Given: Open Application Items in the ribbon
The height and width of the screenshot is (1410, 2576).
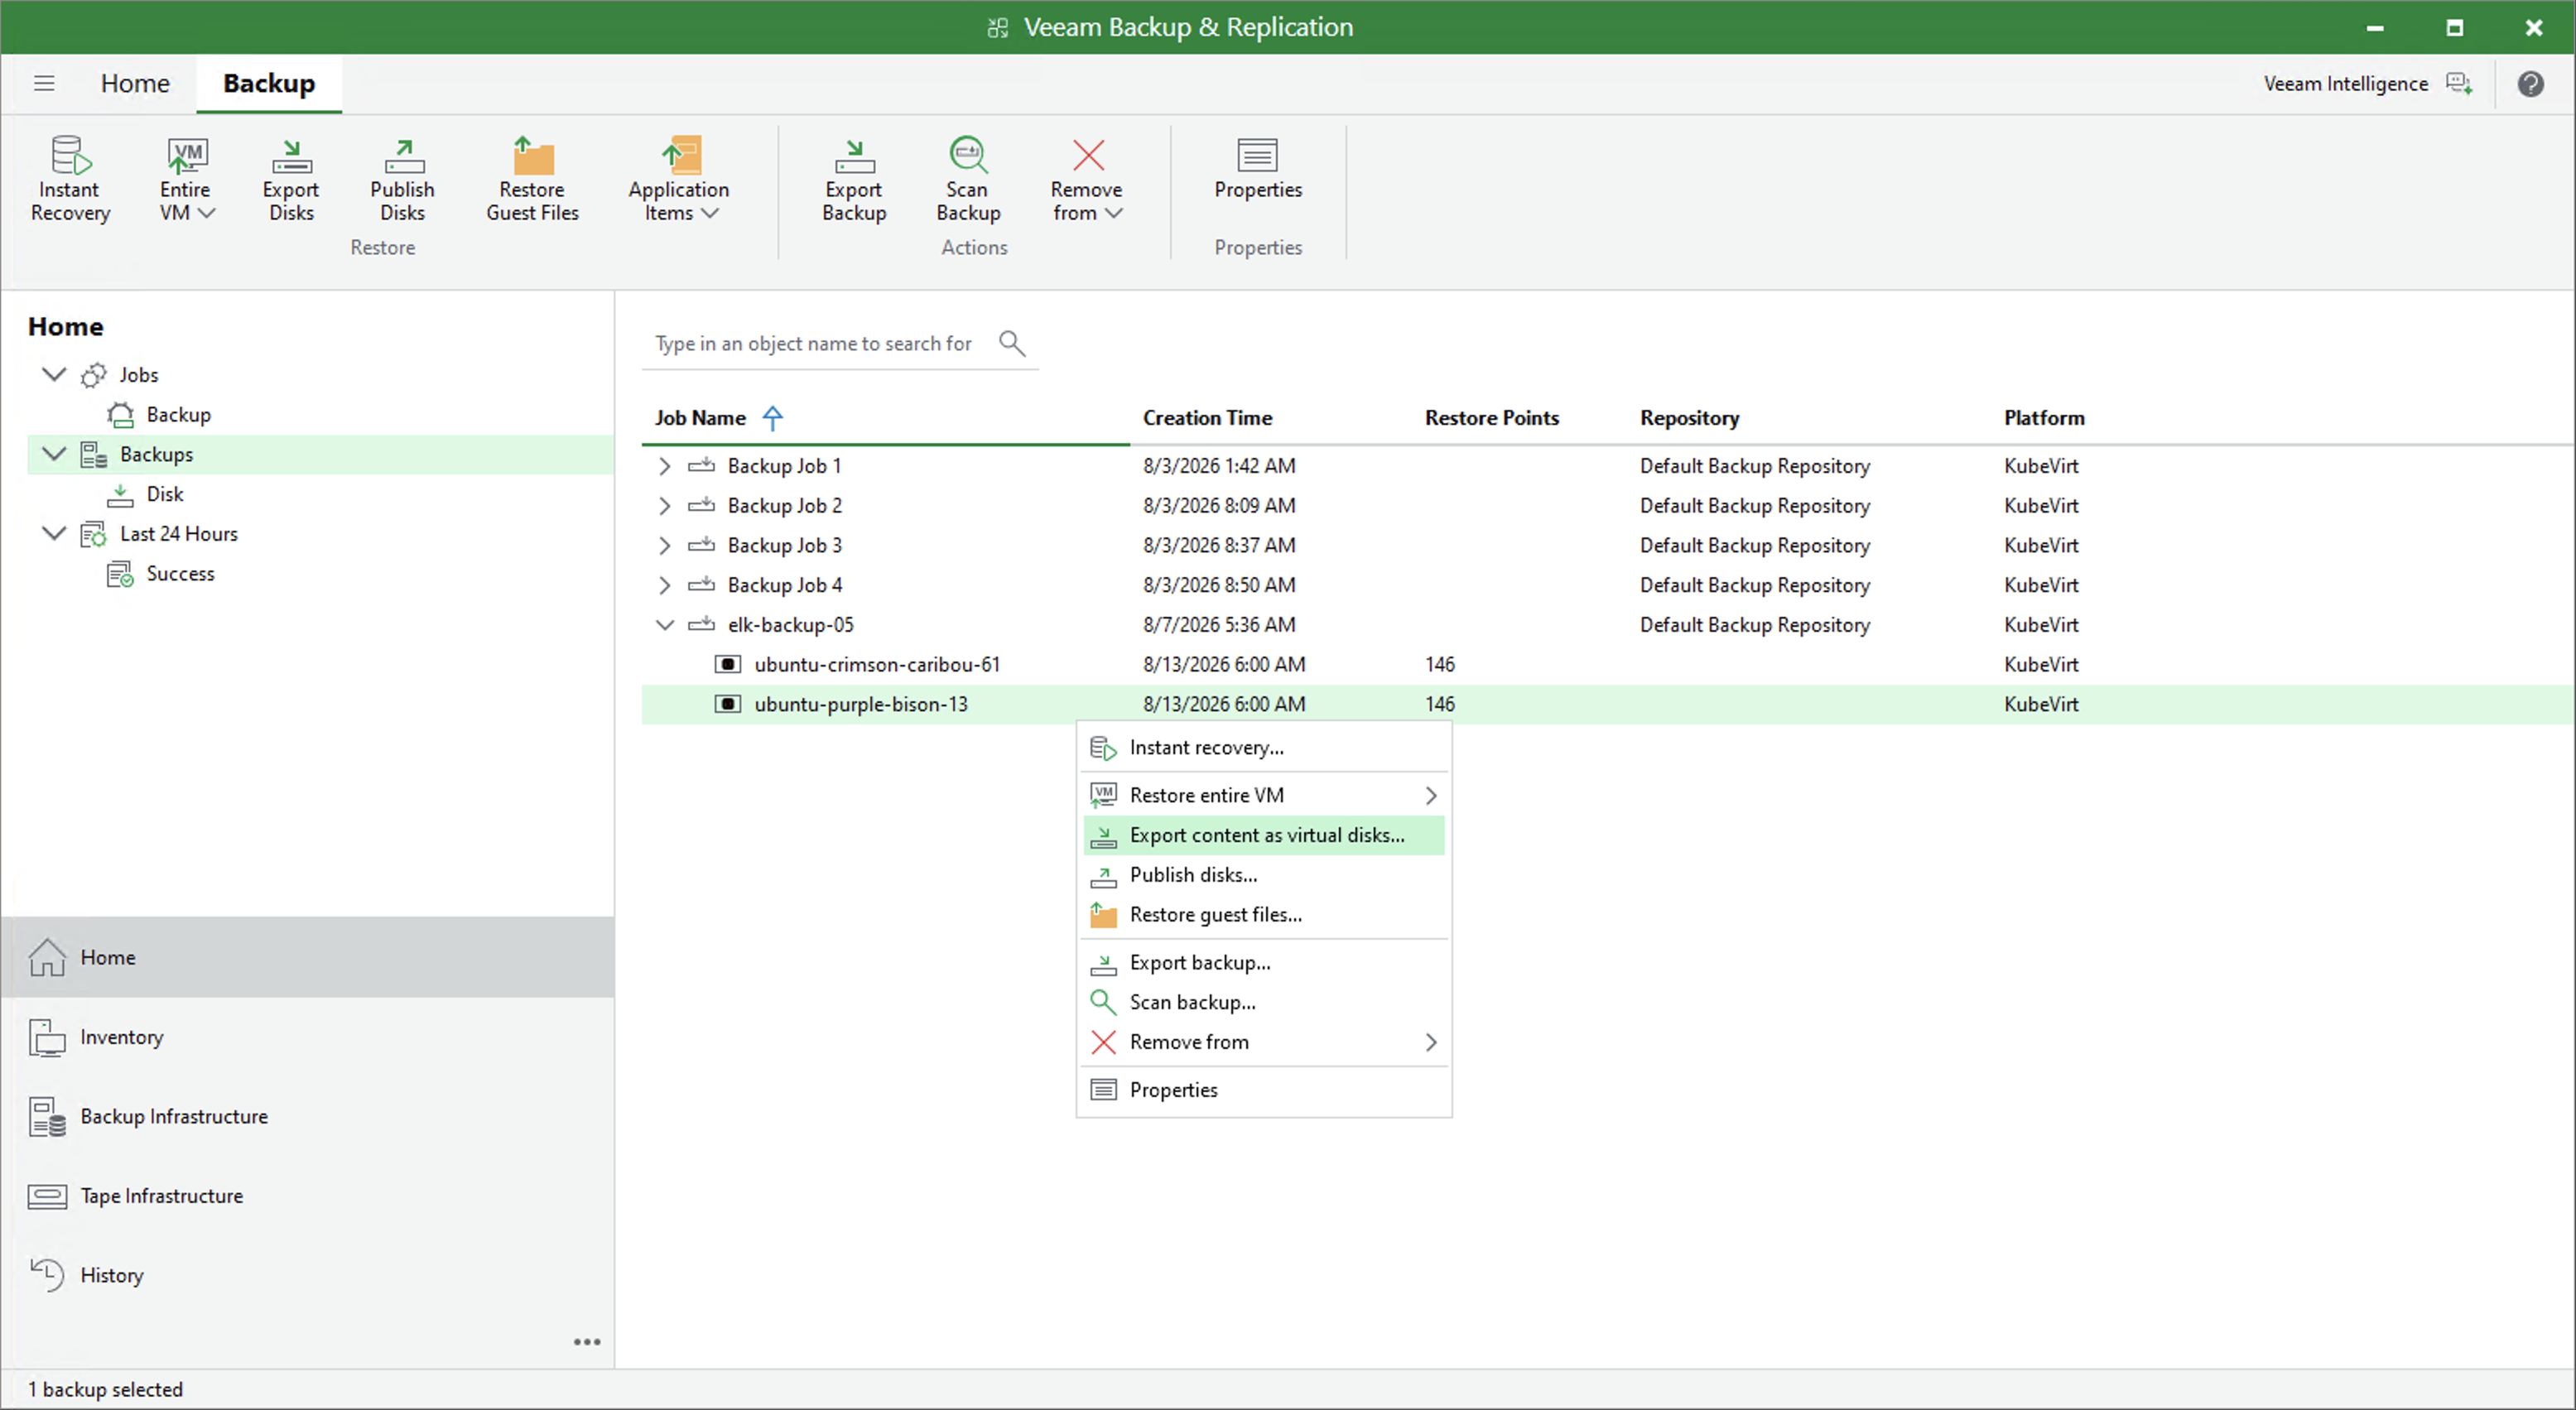Looking at the screenshot, I should pos(679,179).
